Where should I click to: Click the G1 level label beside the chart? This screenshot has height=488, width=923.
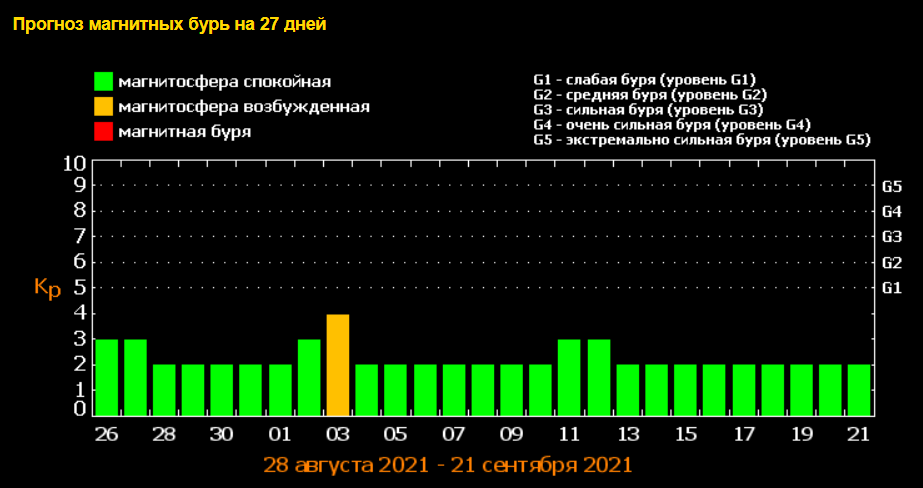tap(892, 288)
